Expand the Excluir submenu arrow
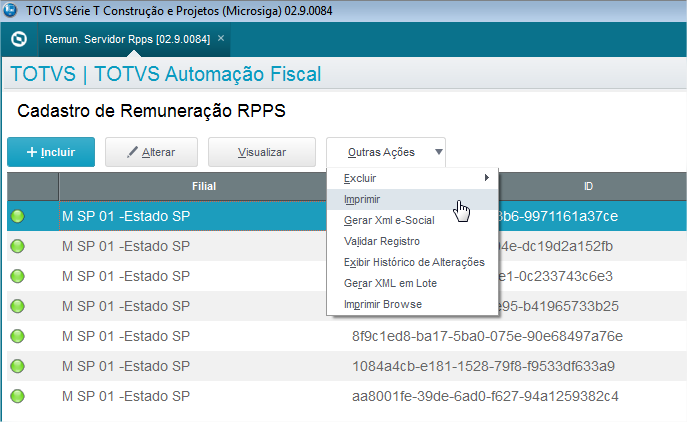This screenshot has width=687, height=422. (x=486, y=178)
